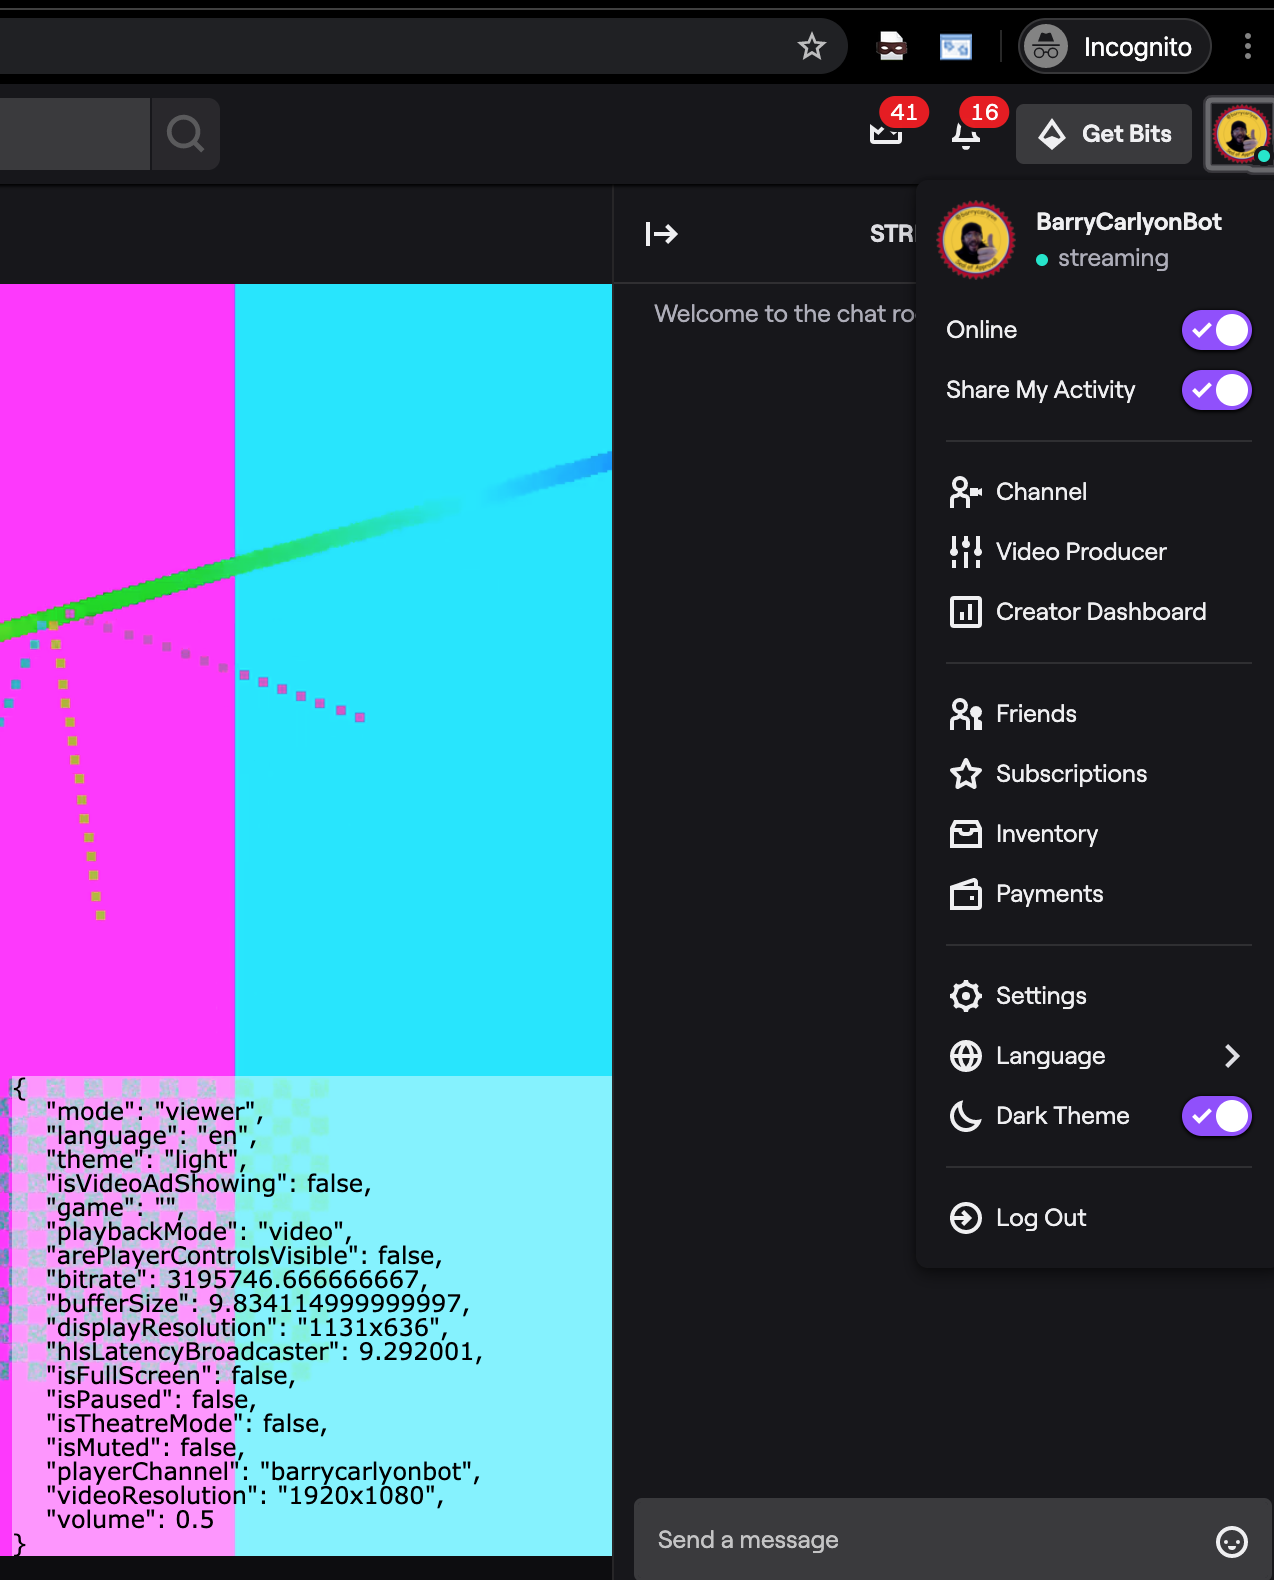This screenshot has height=1580, width=1274.
Task: Click the Welcome to the chat room text
Action: (784, 314)
